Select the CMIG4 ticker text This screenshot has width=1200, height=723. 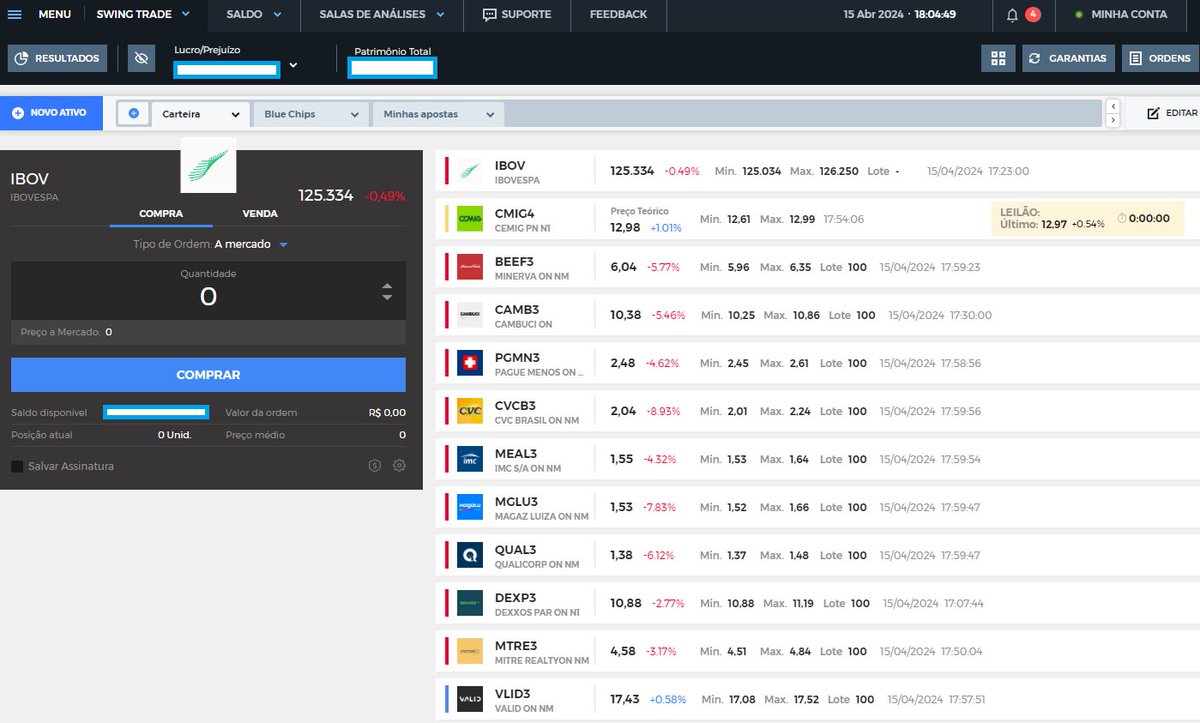pos(515,213)
